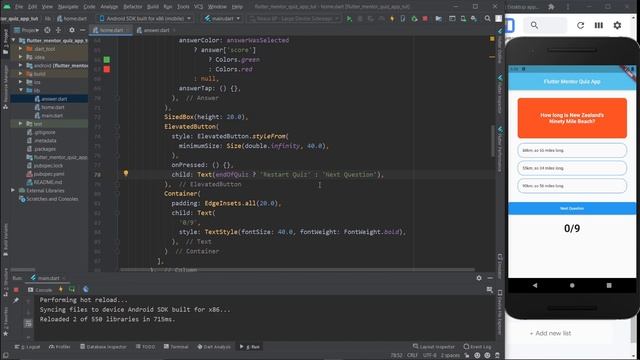Open the main.dart run configuration dropdown

click(x=222, y=19)
